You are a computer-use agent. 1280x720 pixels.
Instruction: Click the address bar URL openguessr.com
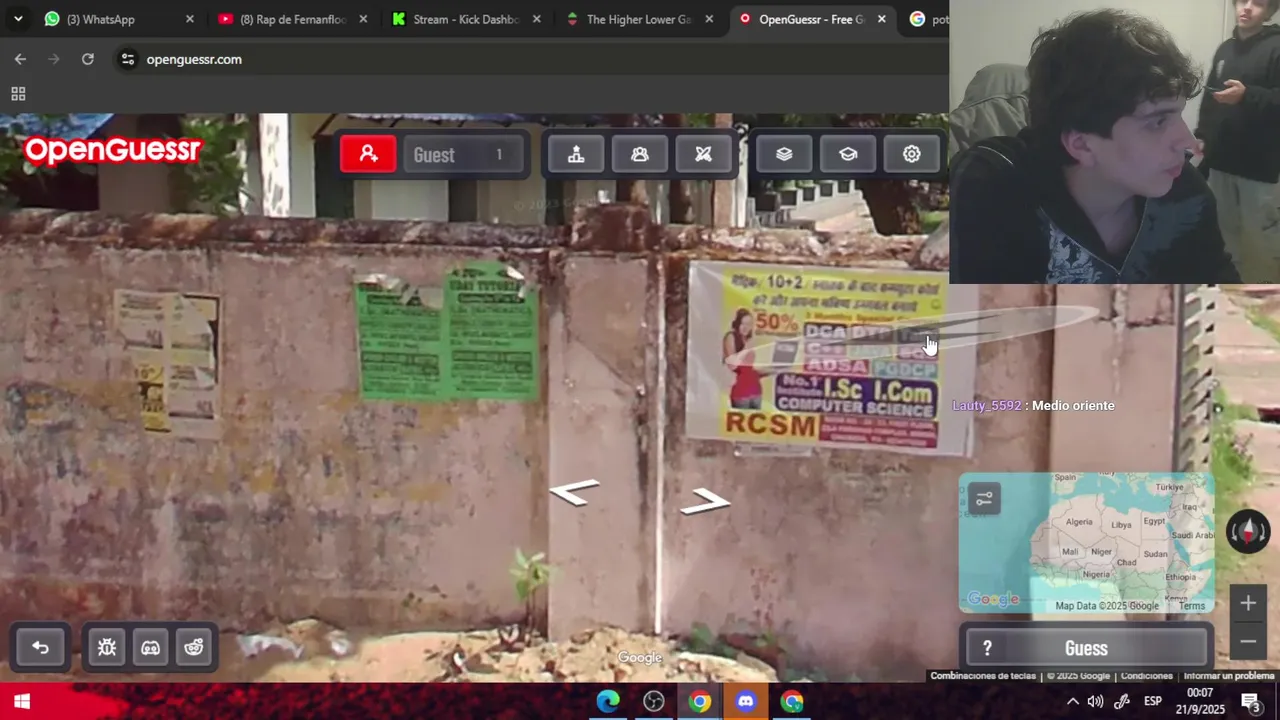(194, 59)
